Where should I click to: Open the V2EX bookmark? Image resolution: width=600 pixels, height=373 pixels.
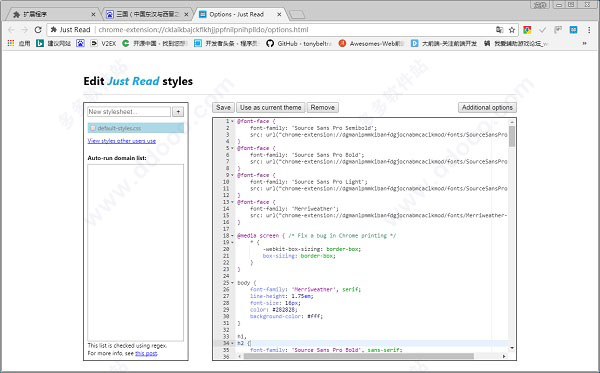(x=103, y=43)
